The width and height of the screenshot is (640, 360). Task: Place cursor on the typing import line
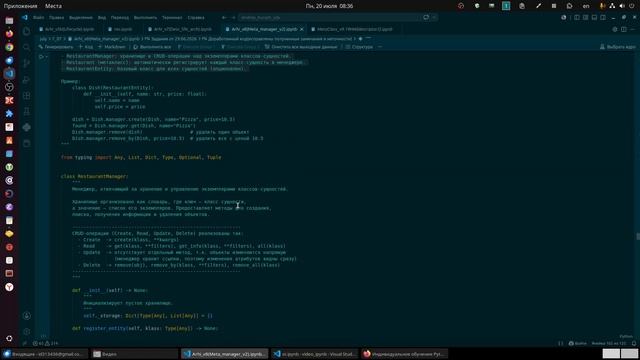pyautogui.click(x=141, y=157)
